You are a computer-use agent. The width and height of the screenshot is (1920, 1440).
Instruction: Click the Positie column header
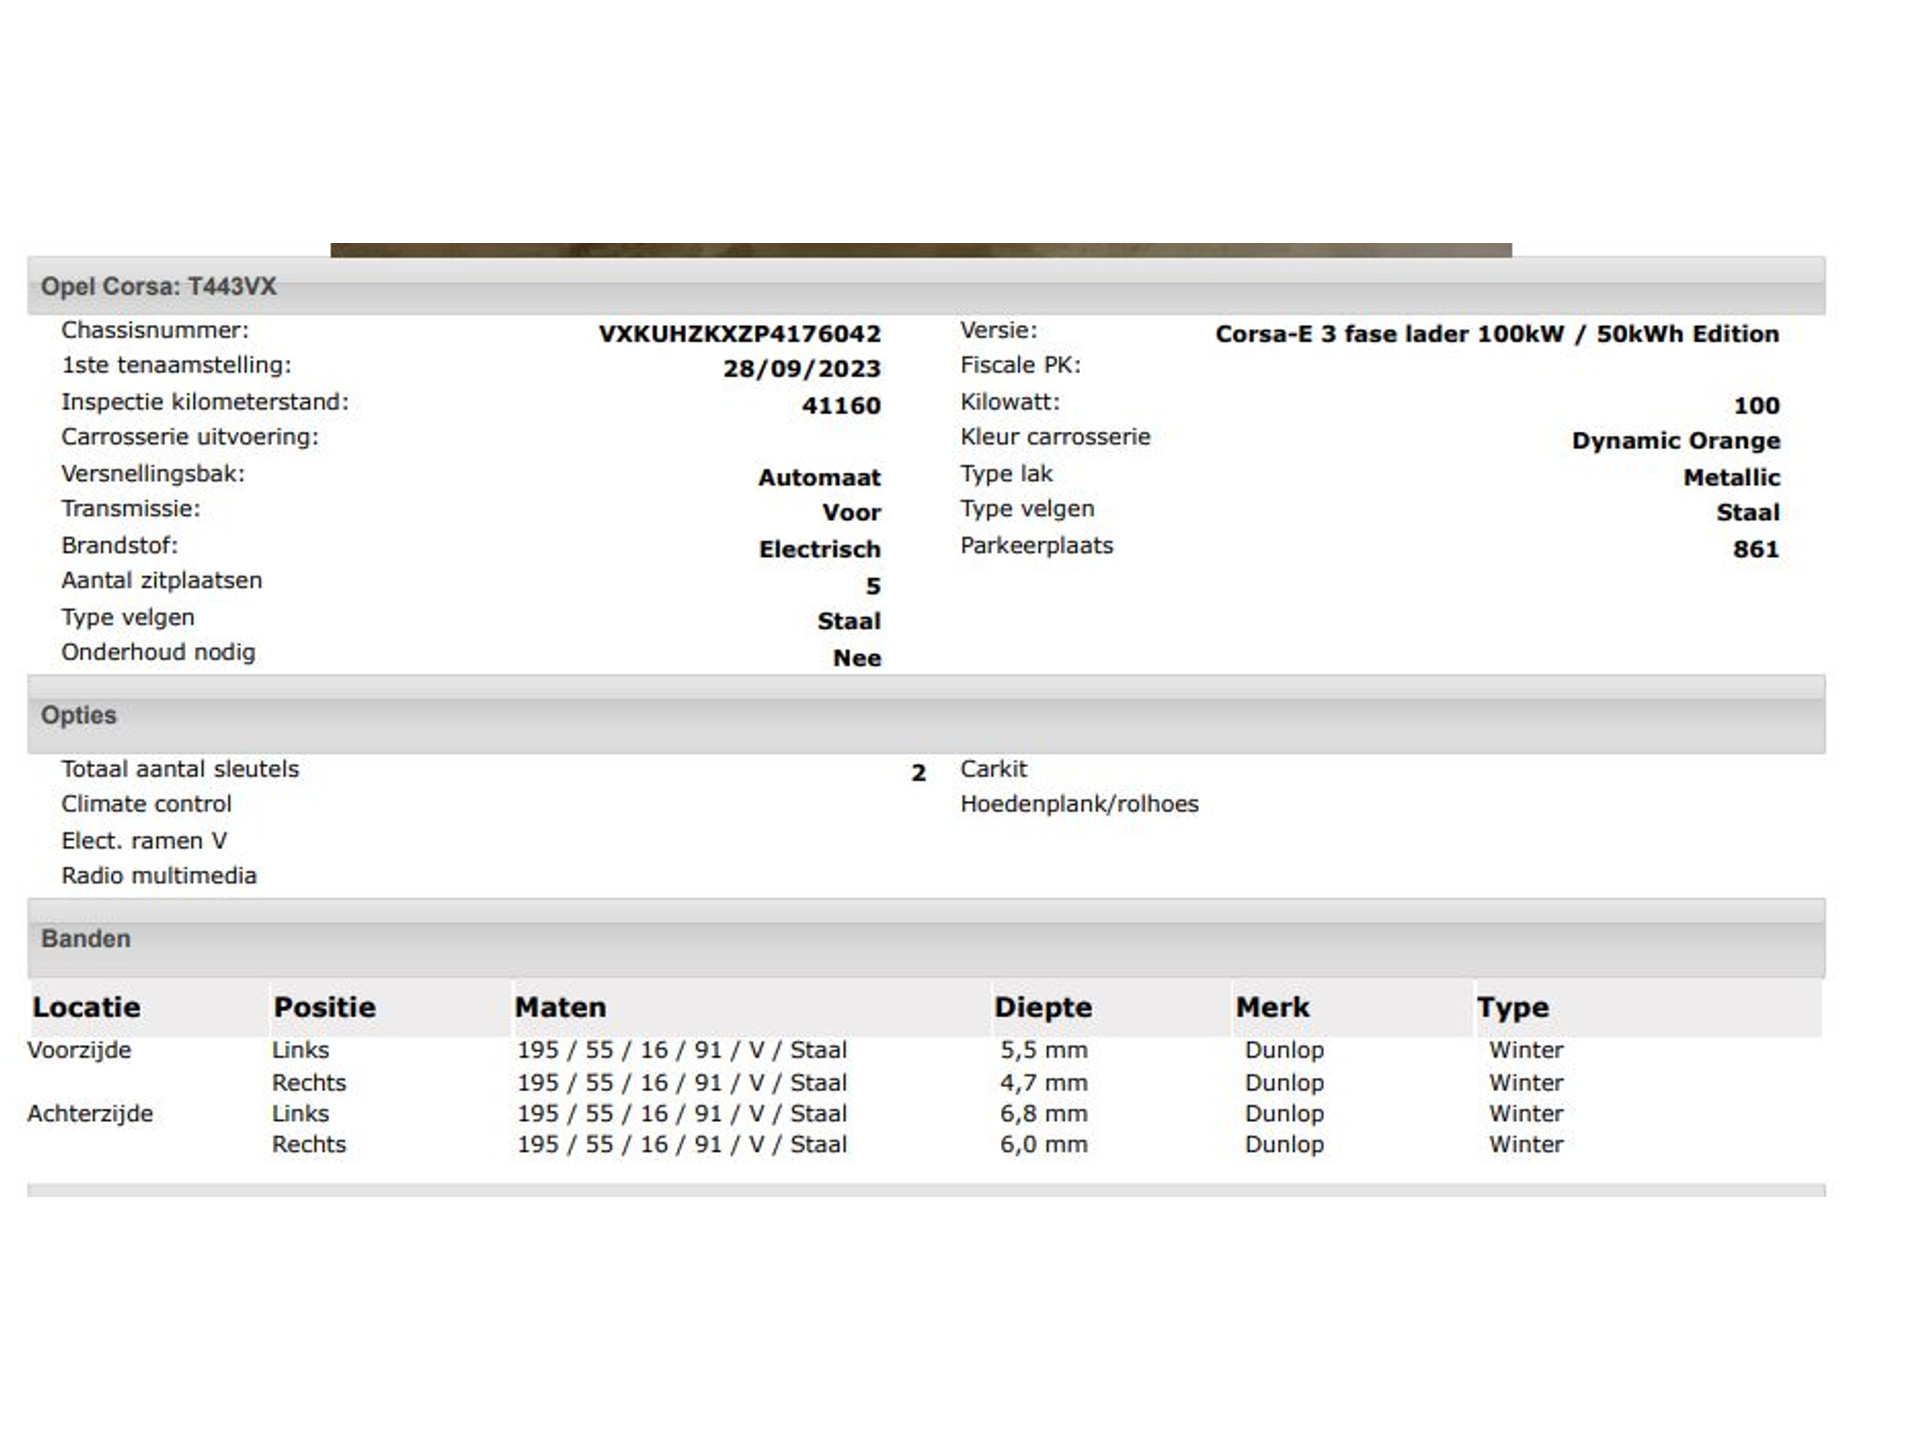pos(324,1007)
